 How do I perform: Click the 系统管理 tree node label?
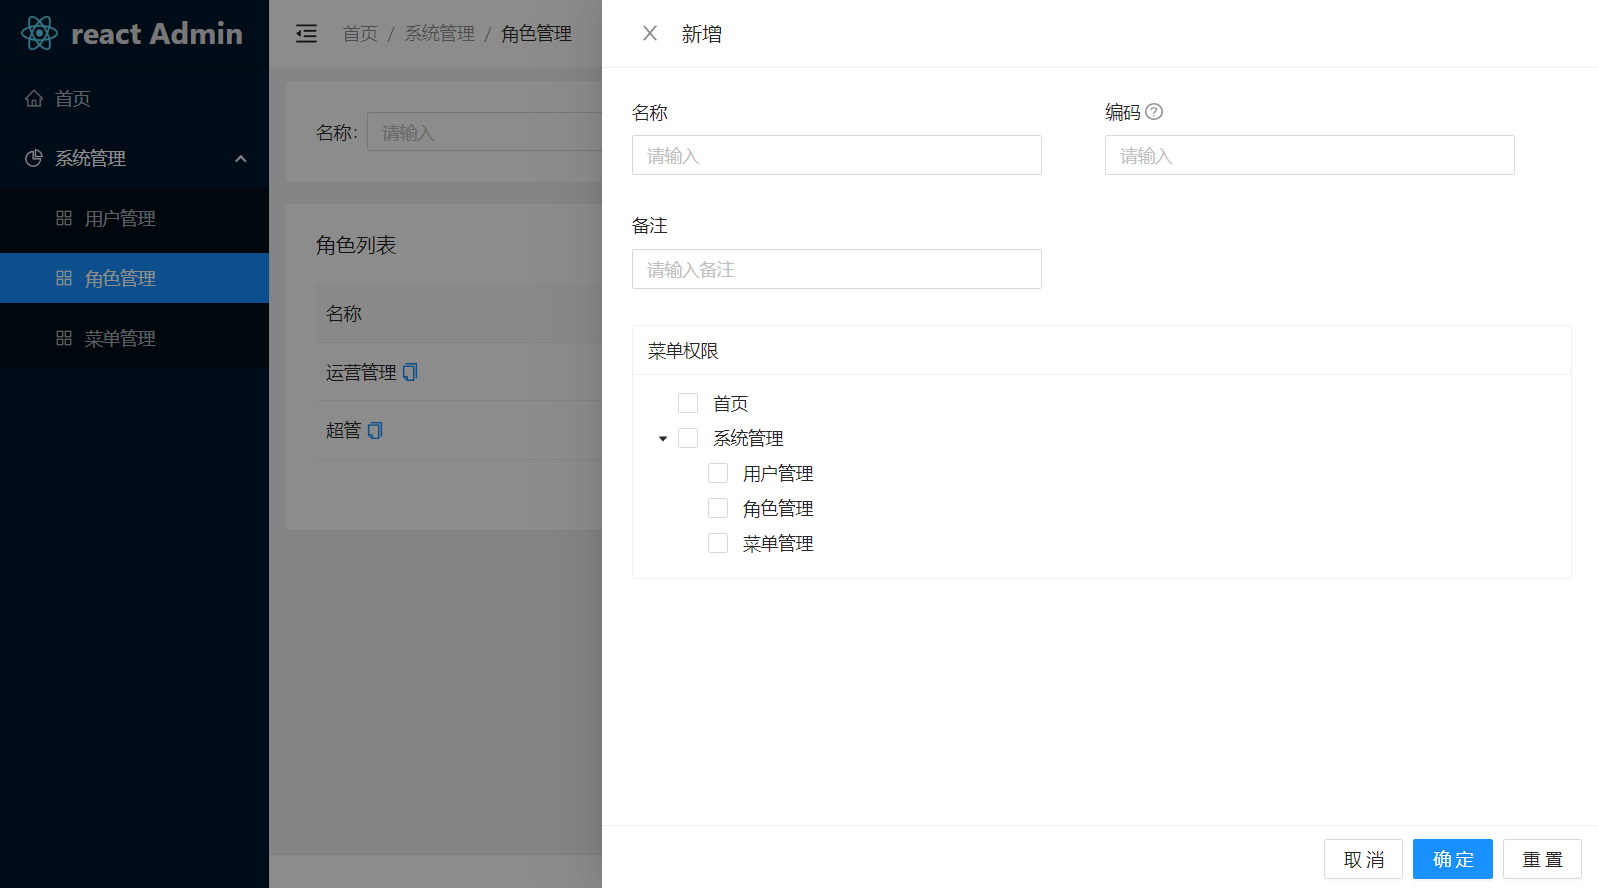click(x=748, y=438)
